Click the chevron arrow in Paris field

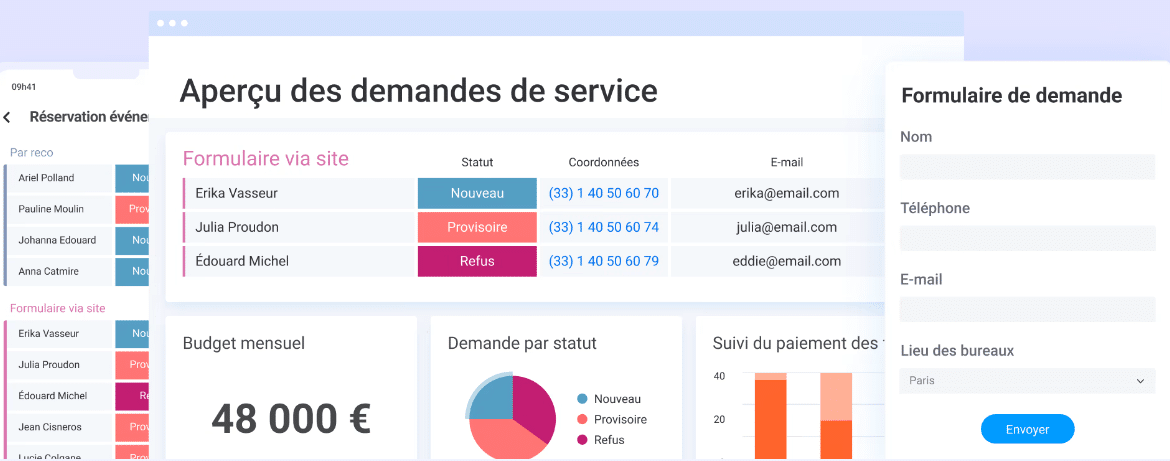(1141, 381)
